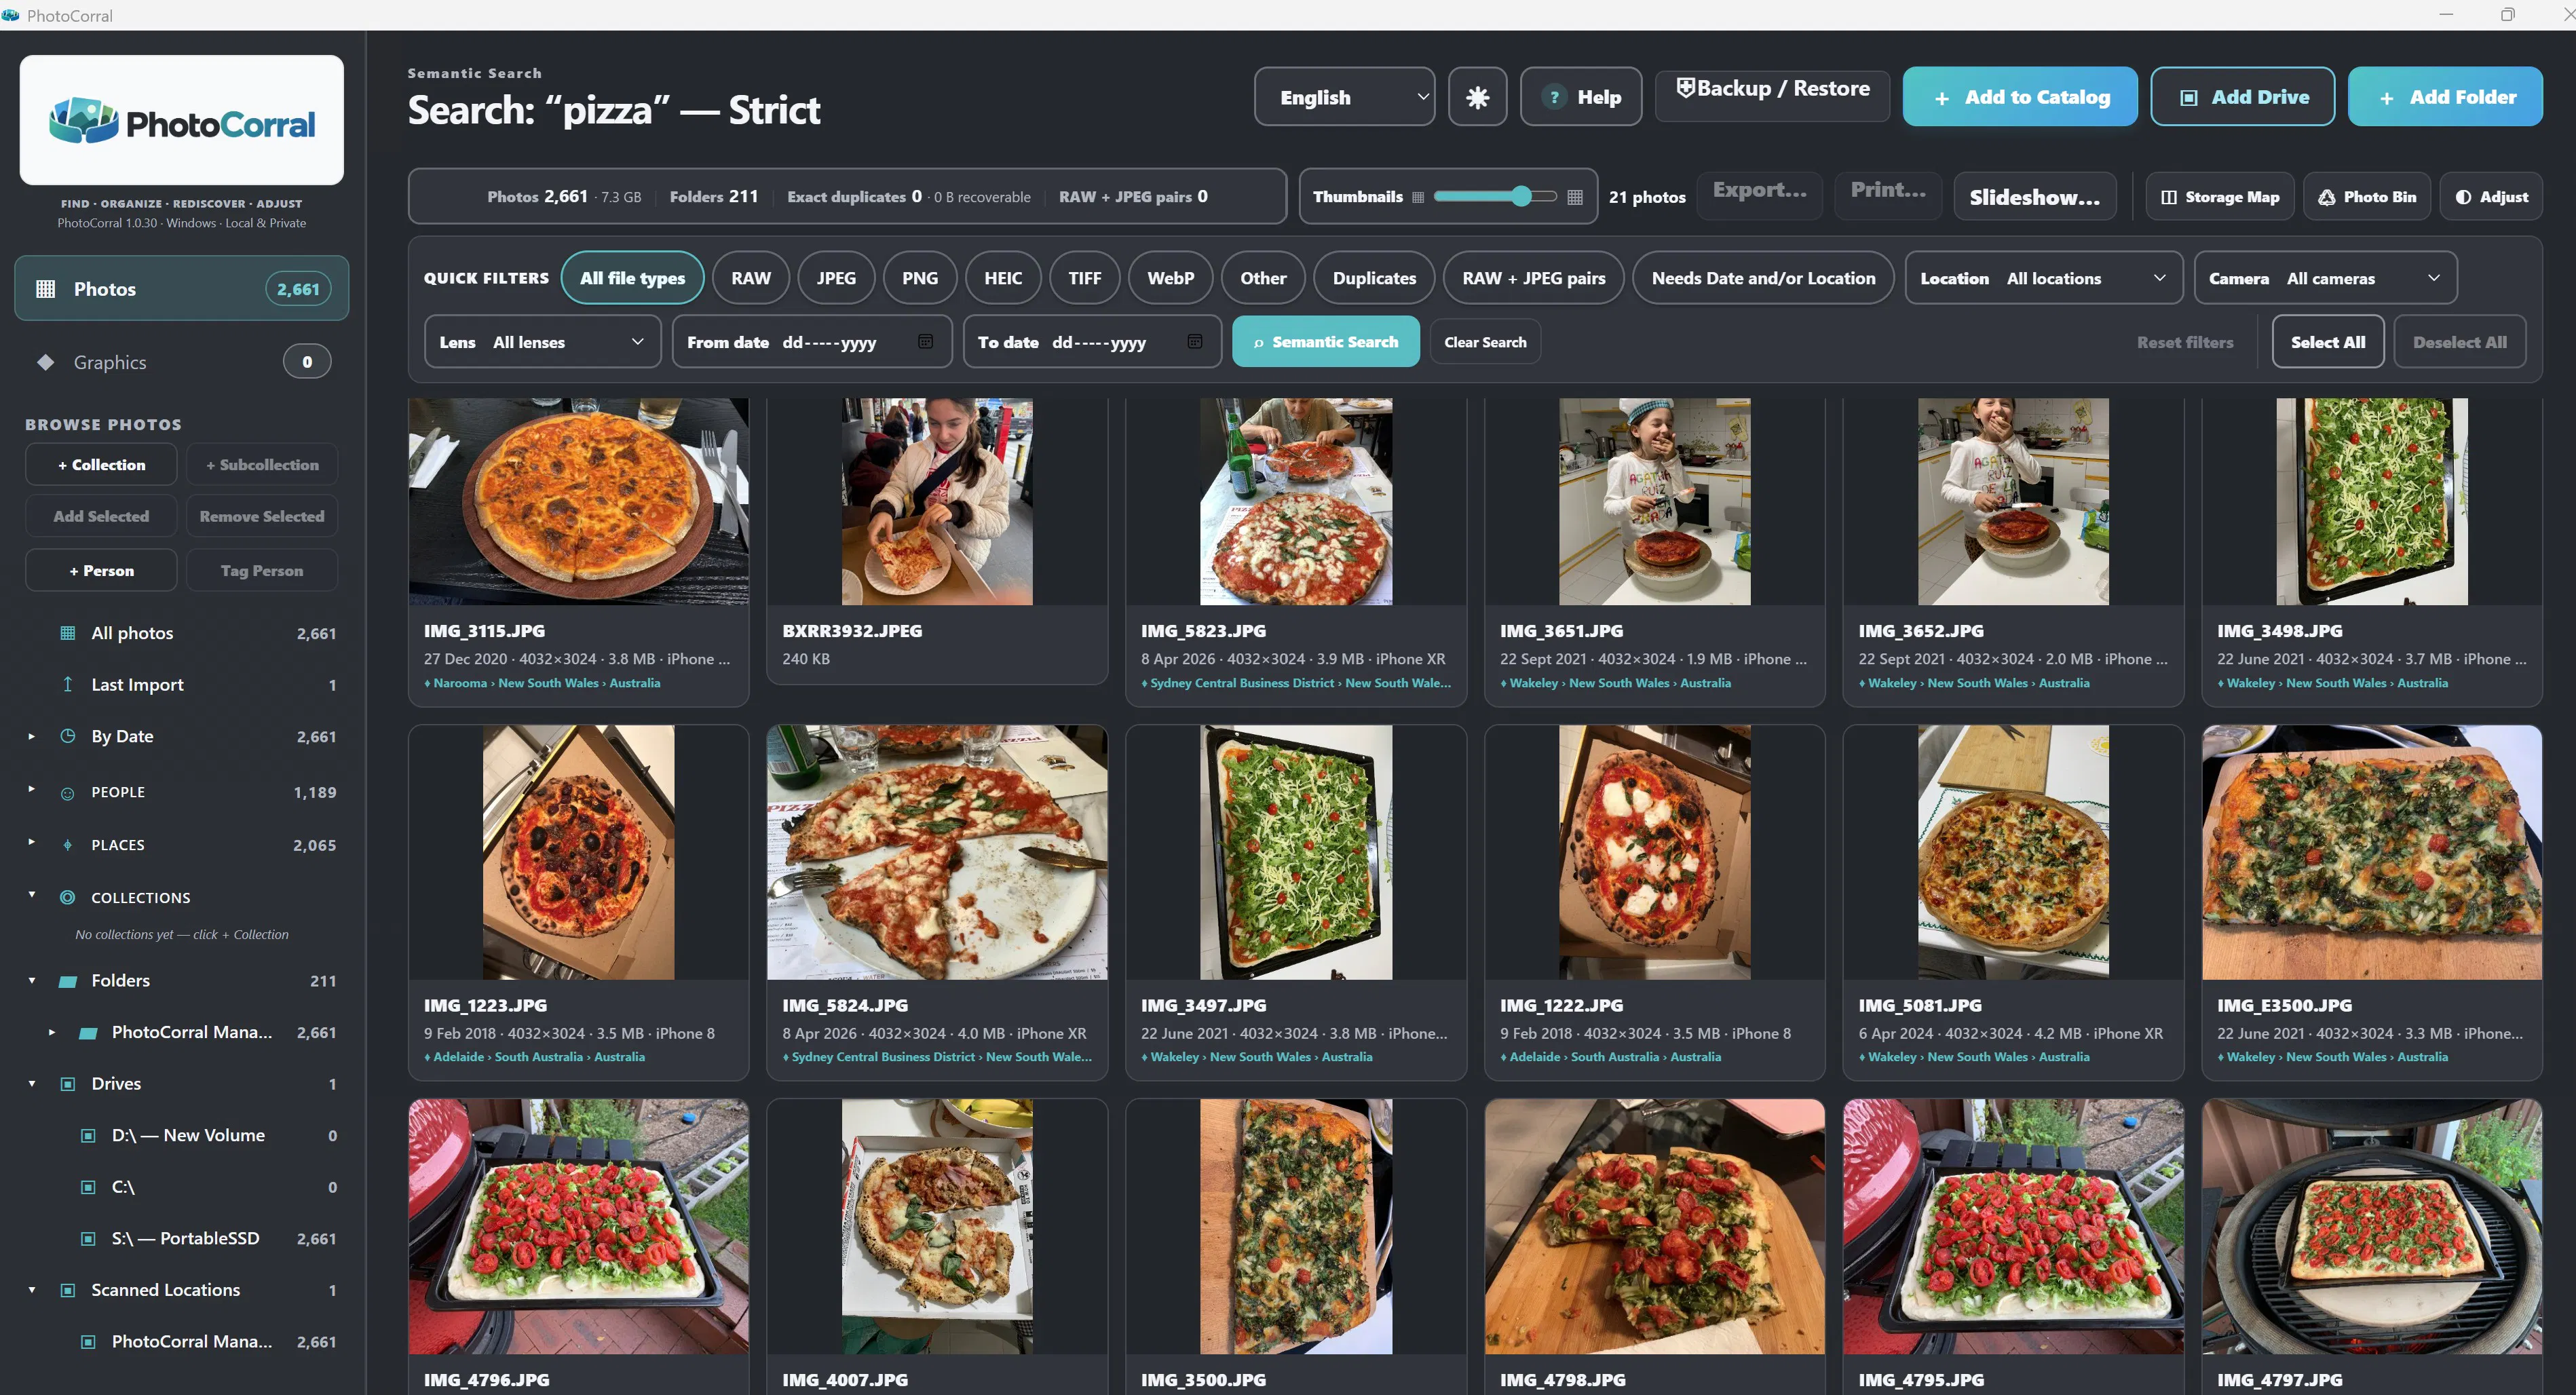Open the Storage Map view

(2220, 197)
